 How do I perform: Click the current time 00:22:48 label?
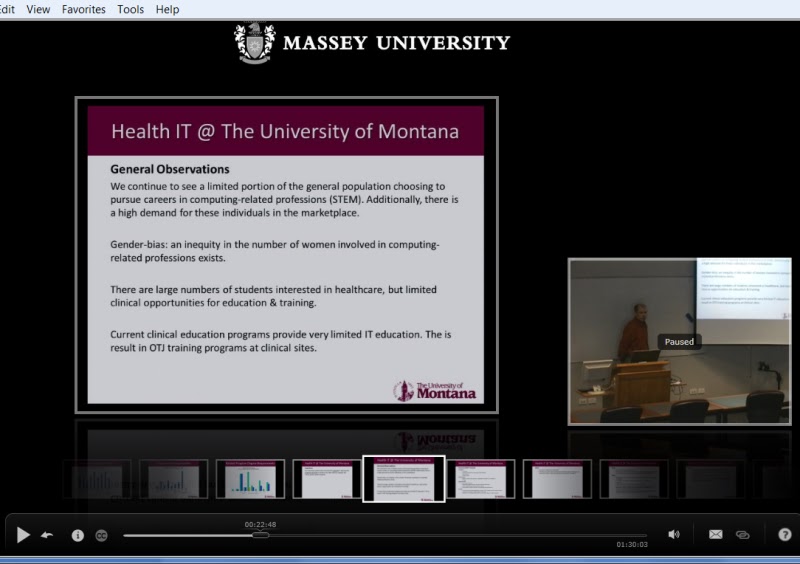260,524
